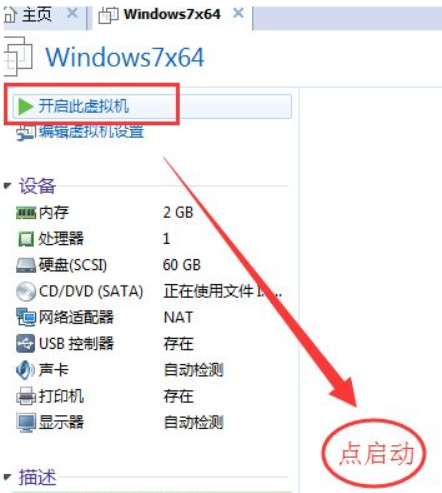This screenshot has width=442, height=493.
Task: Select the hard disk SCSI icon
Action: [x=26, y=265]
